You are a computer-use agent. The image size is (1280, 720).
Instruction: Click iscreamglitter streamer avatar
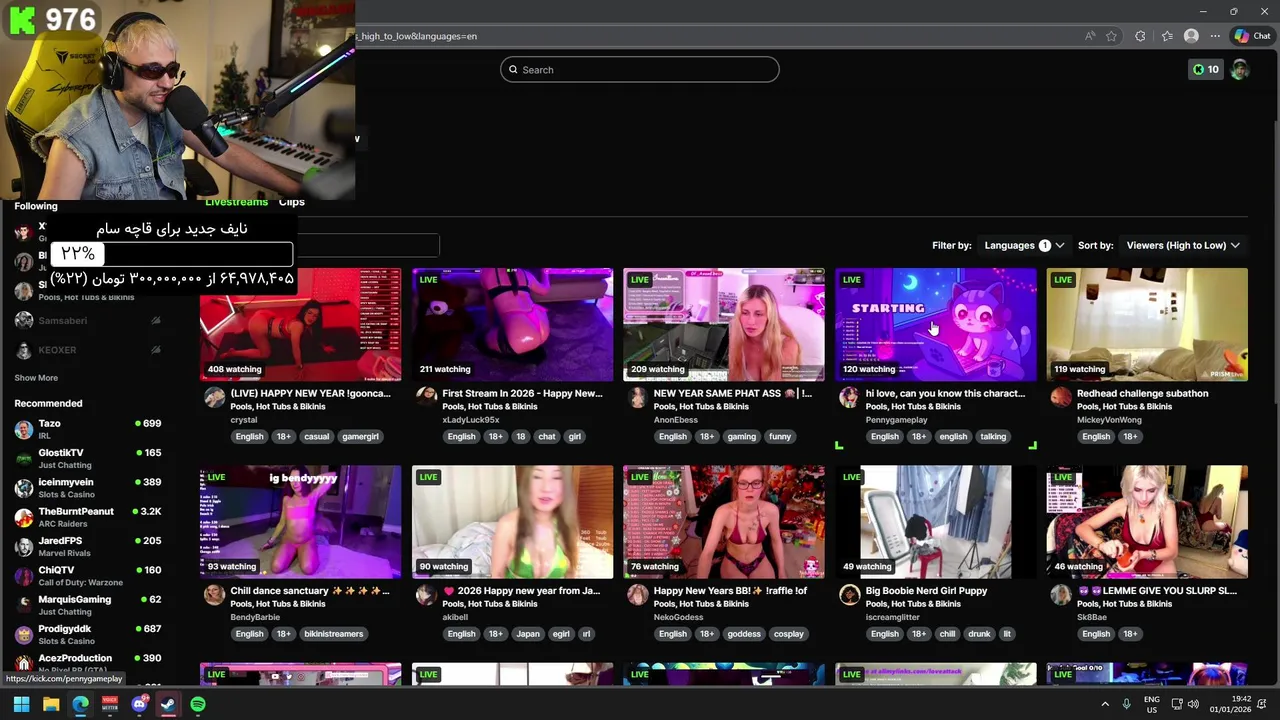click(849, 595)
